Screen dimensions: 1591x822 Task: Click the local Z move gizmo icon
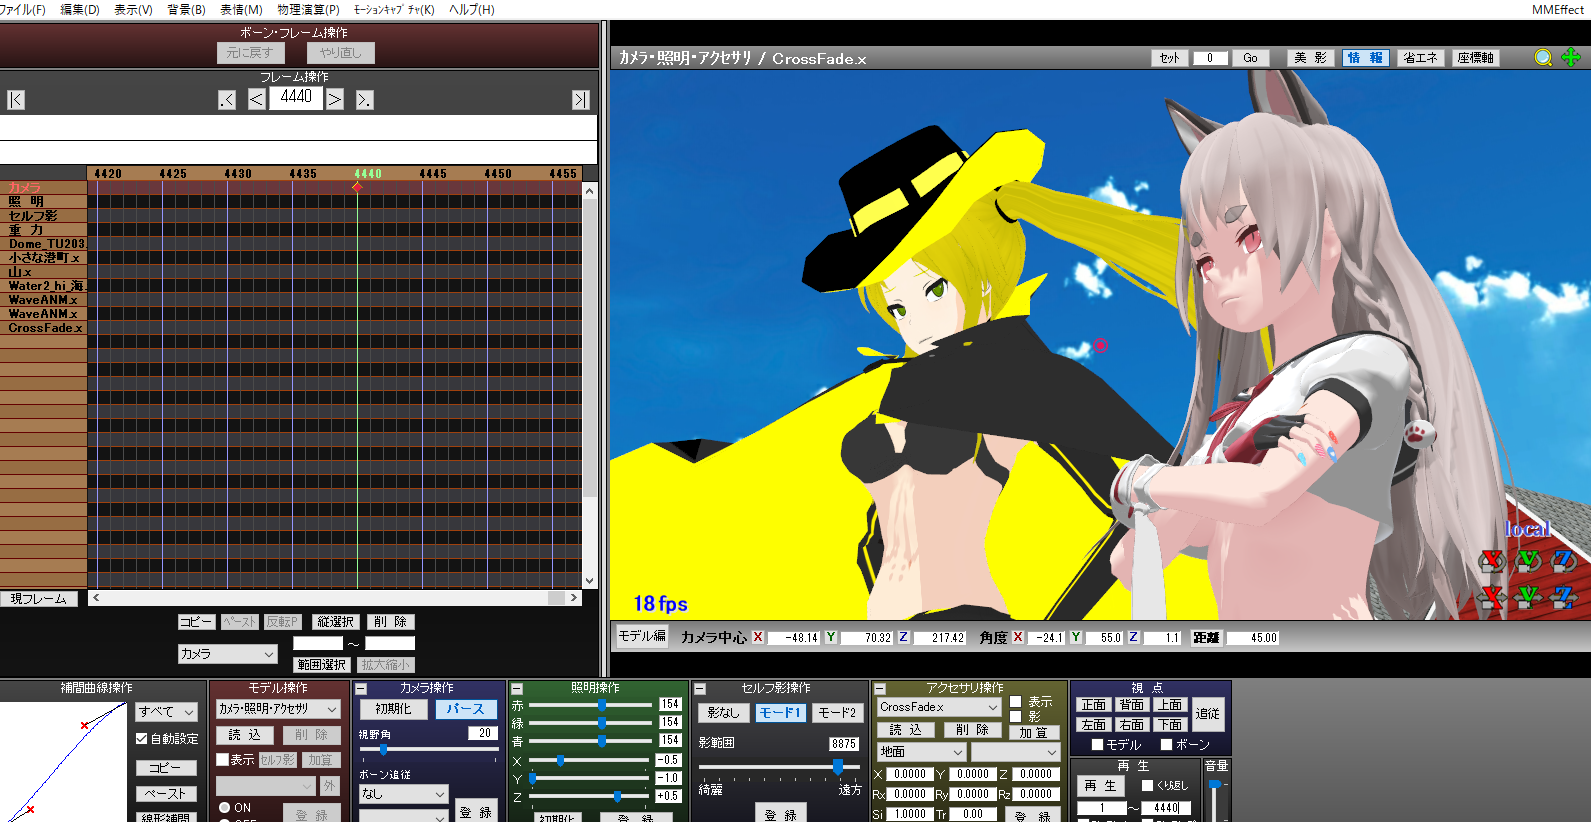[1564, 597]
